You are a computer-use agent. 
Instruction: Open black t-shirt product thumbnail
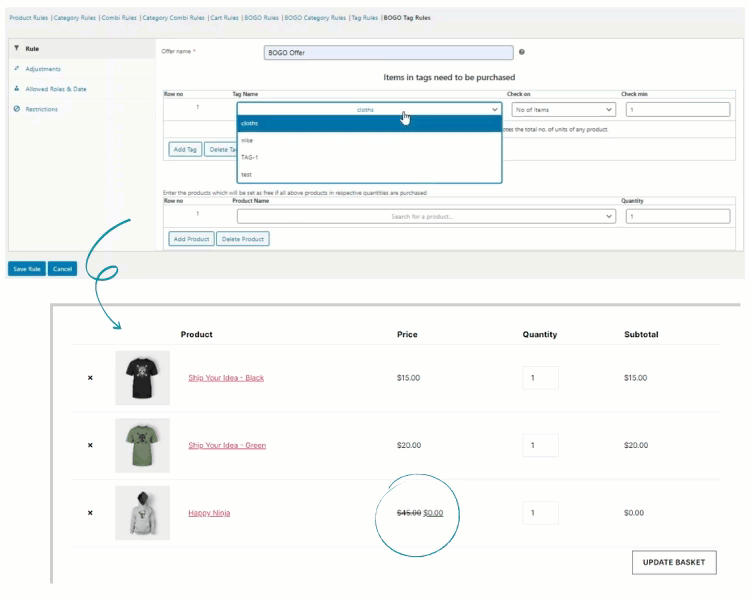click(143, 378)
